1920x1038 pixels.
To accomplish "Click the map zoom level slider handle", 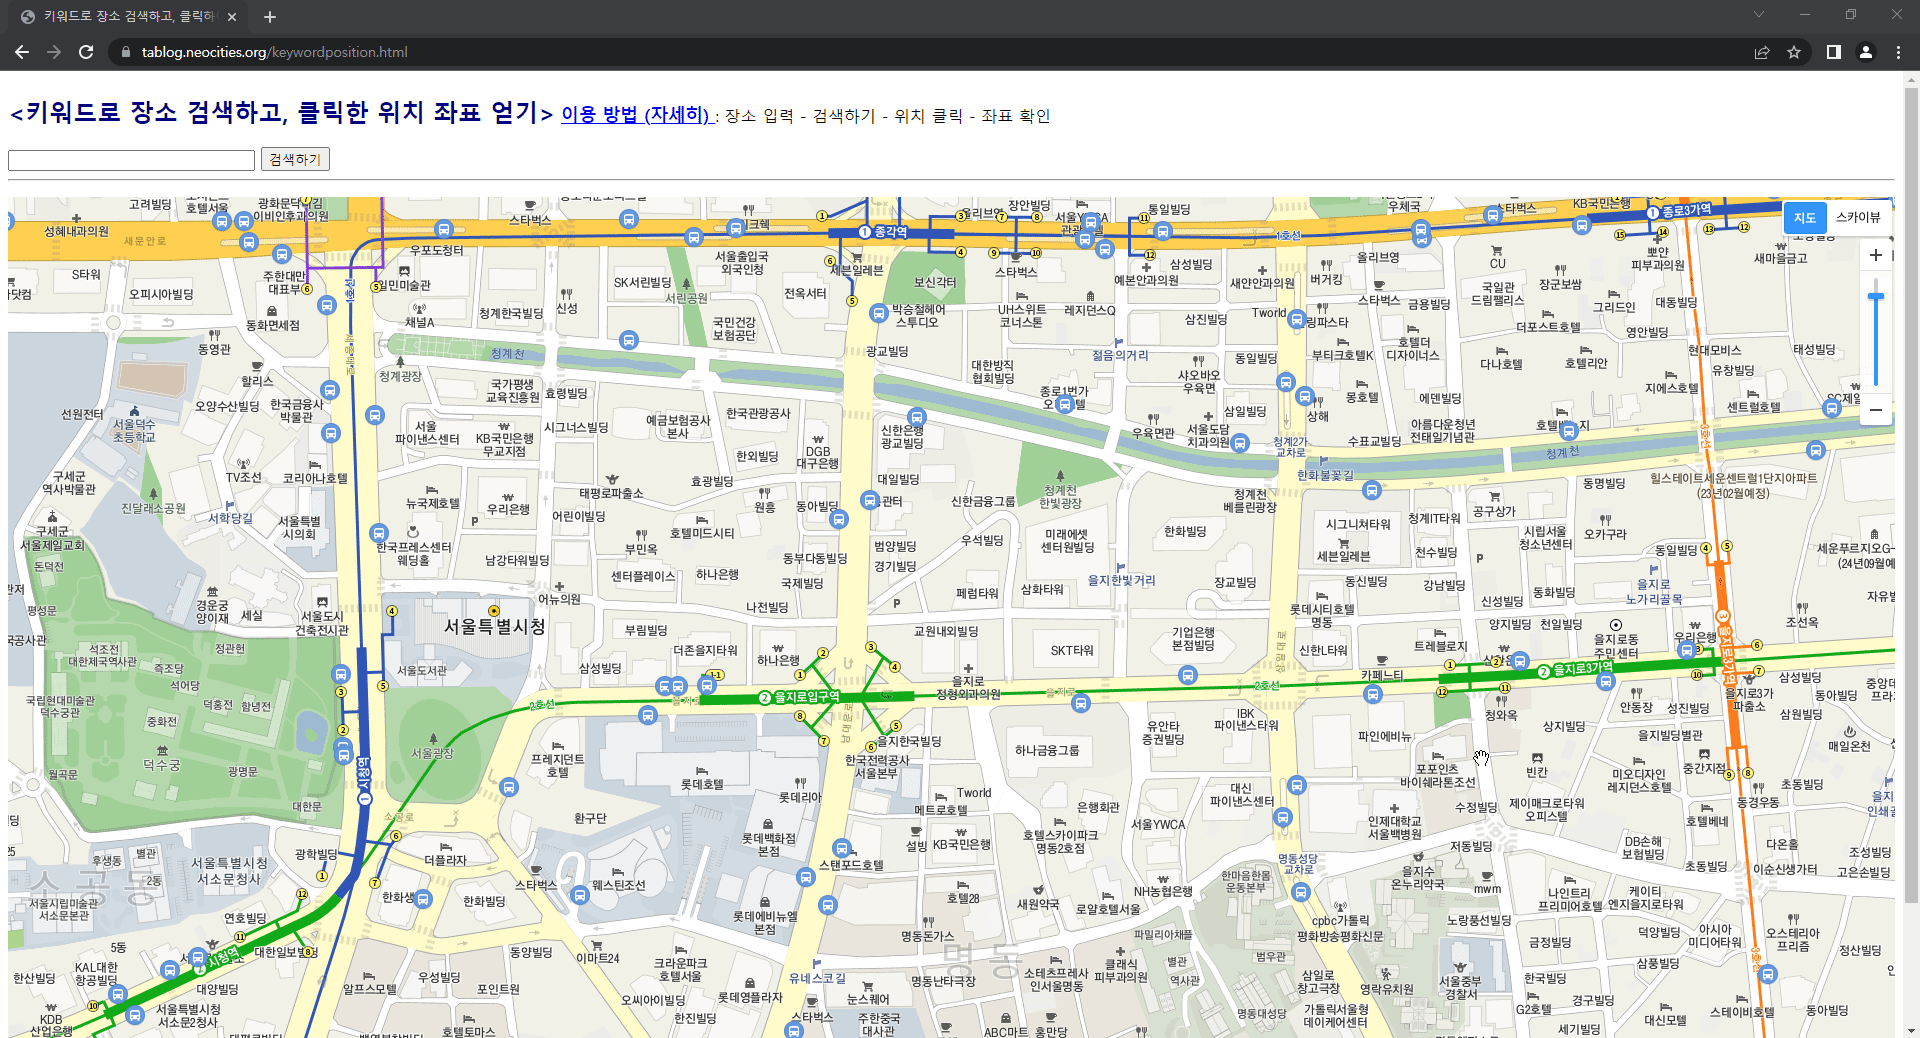I will (x=1876, y=296).
